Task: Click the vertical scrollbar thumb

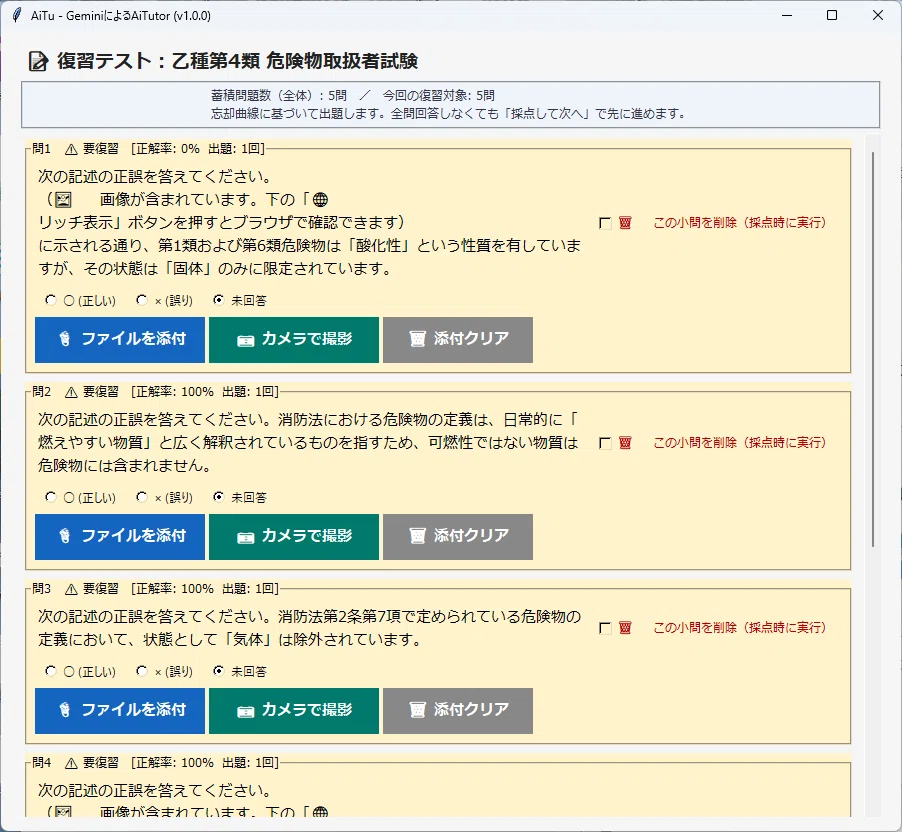Action: [873, 349]
